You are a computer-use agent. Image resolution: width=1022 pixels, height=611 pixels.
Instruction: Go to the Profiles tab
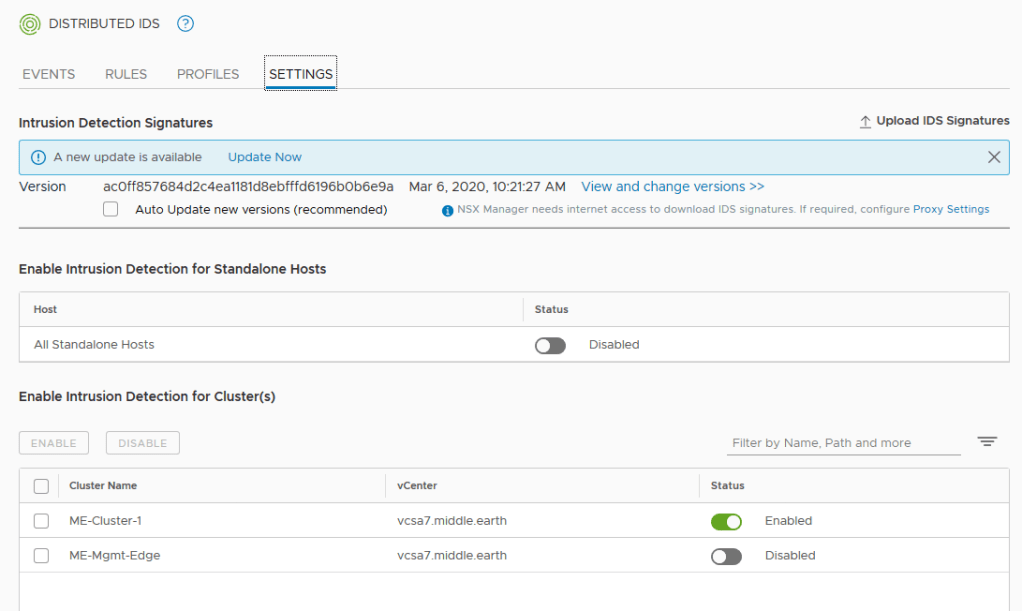(x=208, y=74)
